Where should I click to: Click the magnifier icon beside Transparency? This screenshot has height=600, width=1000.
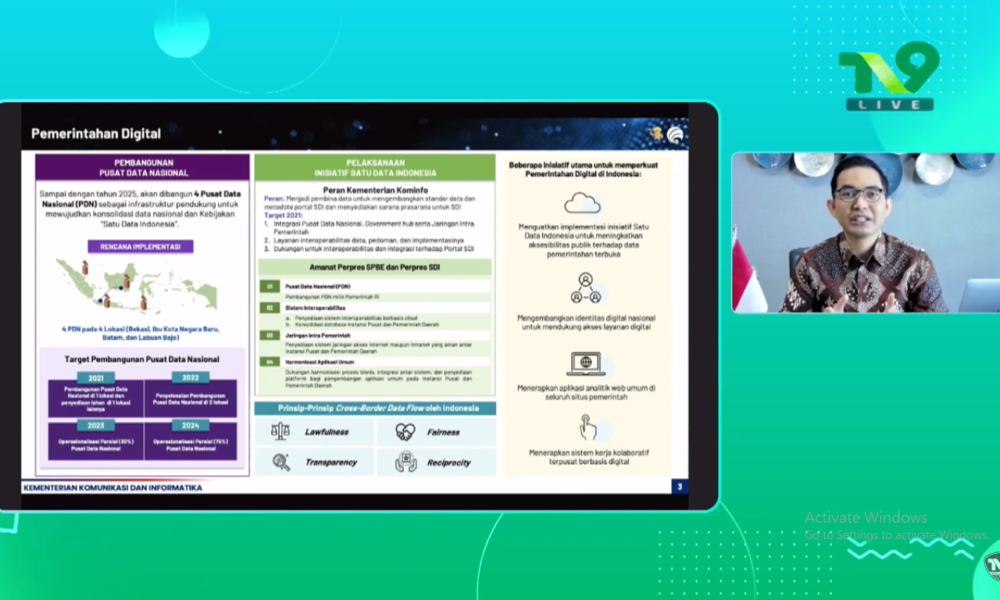click(x=281, y=462)
